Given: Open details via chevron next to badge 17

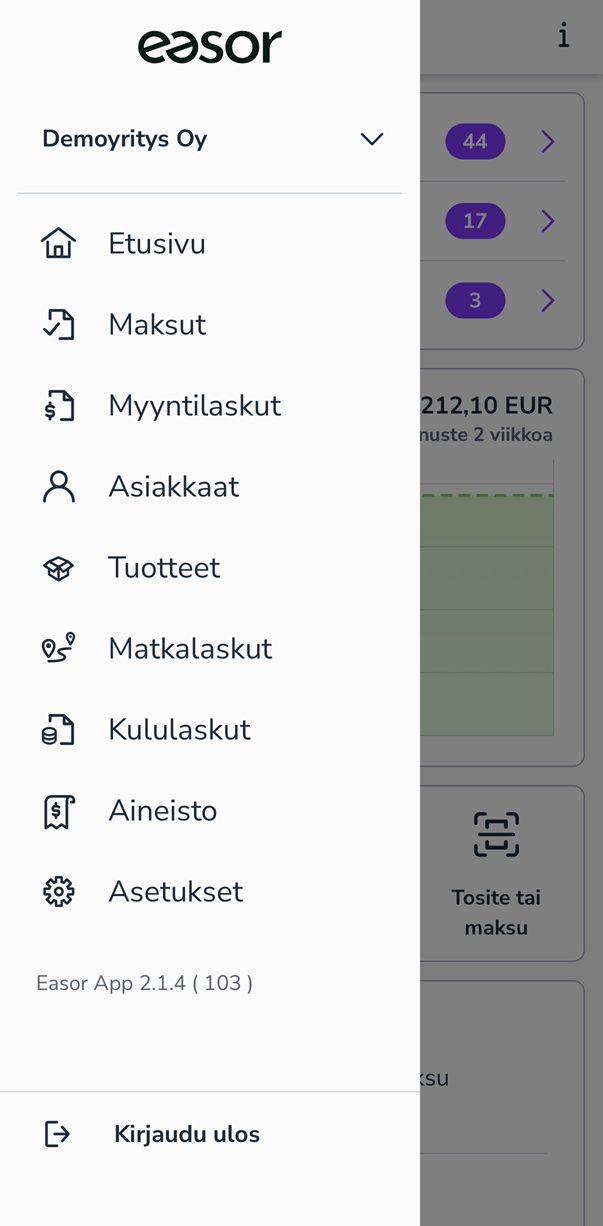Looking at the screenshot, I should point(547,221).
